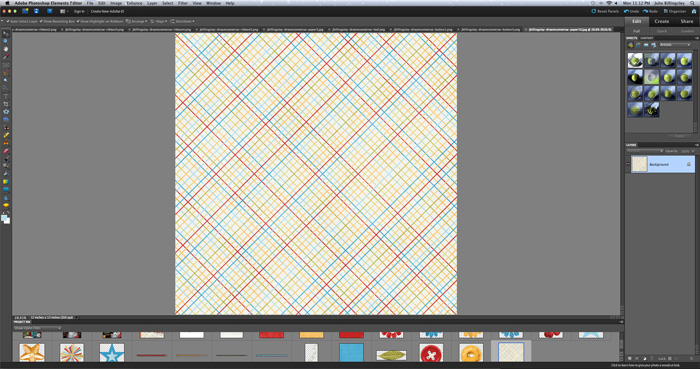Screen dimensions: 700x369
Task: Open the macOS Apple menu
Action: tap(7, 3)
